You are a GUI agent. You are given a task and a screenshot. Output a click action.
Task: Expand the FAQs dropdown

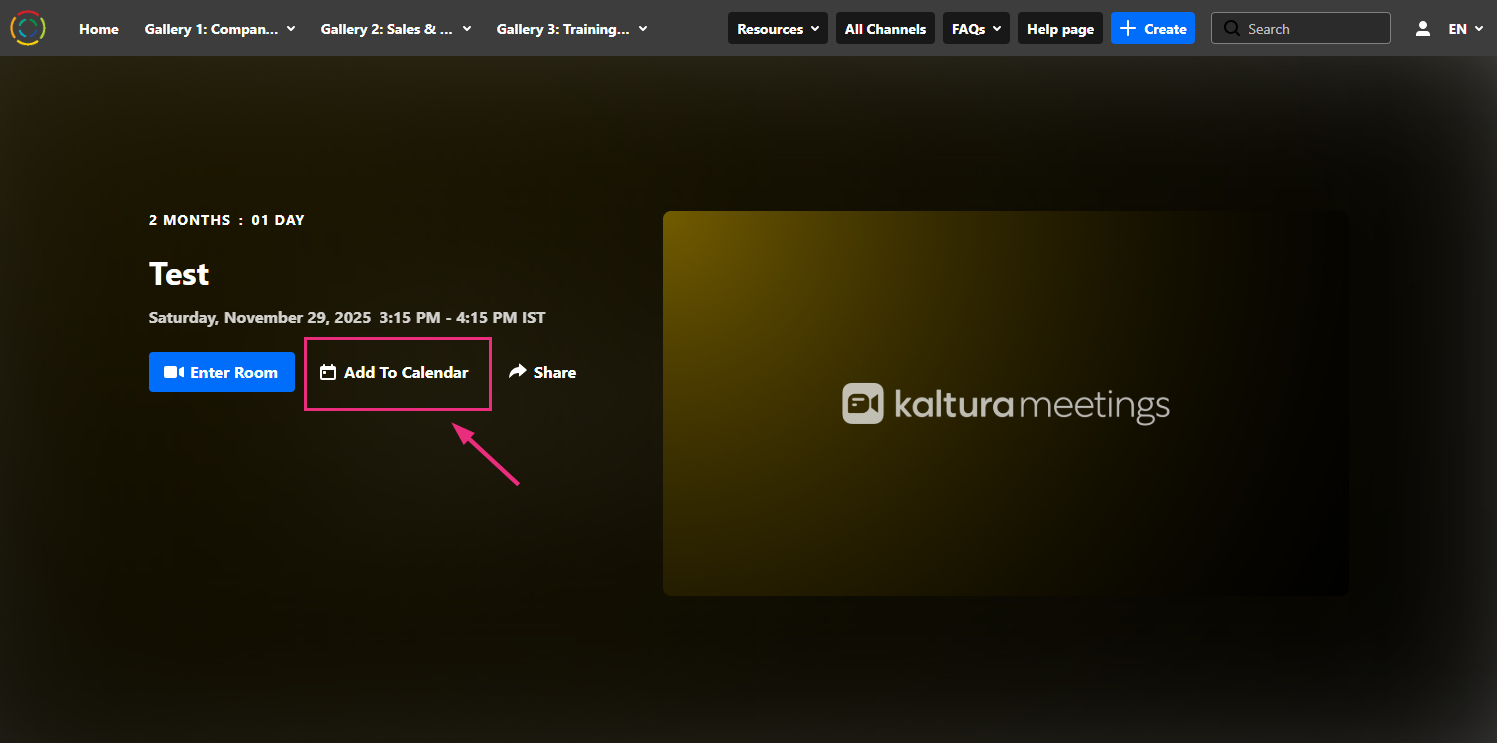(x=976, y=29)
